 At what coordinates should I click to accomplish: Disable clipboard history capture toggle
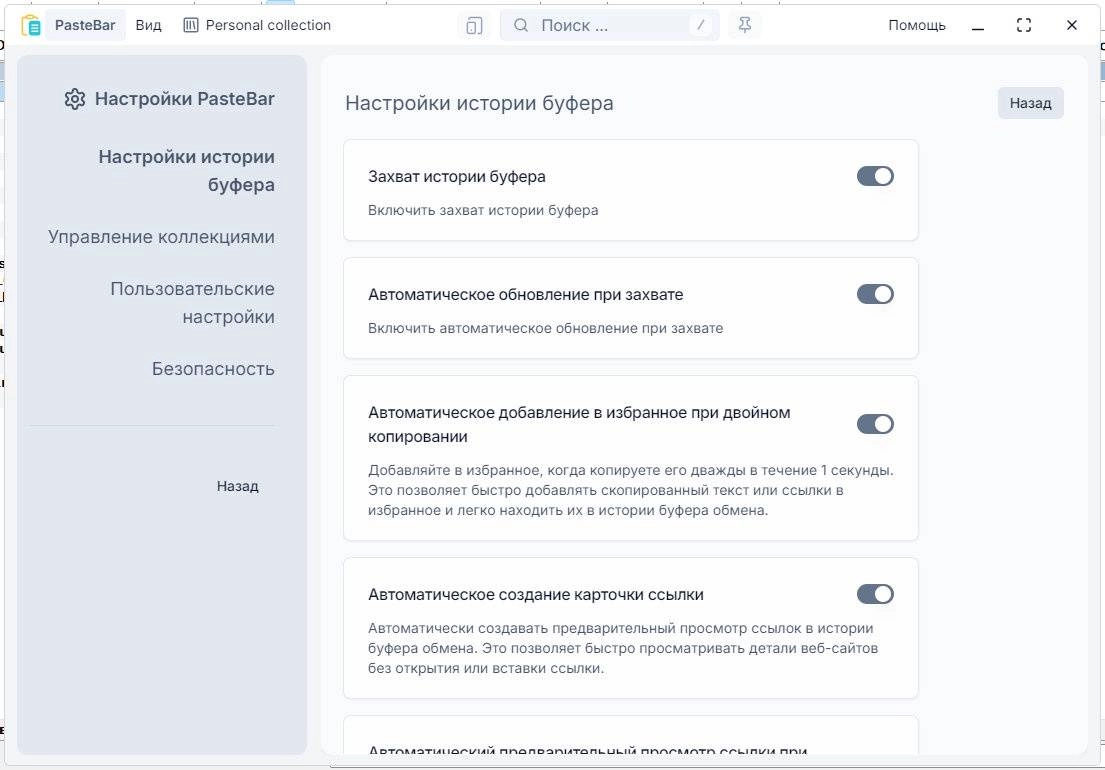[875, 176]
